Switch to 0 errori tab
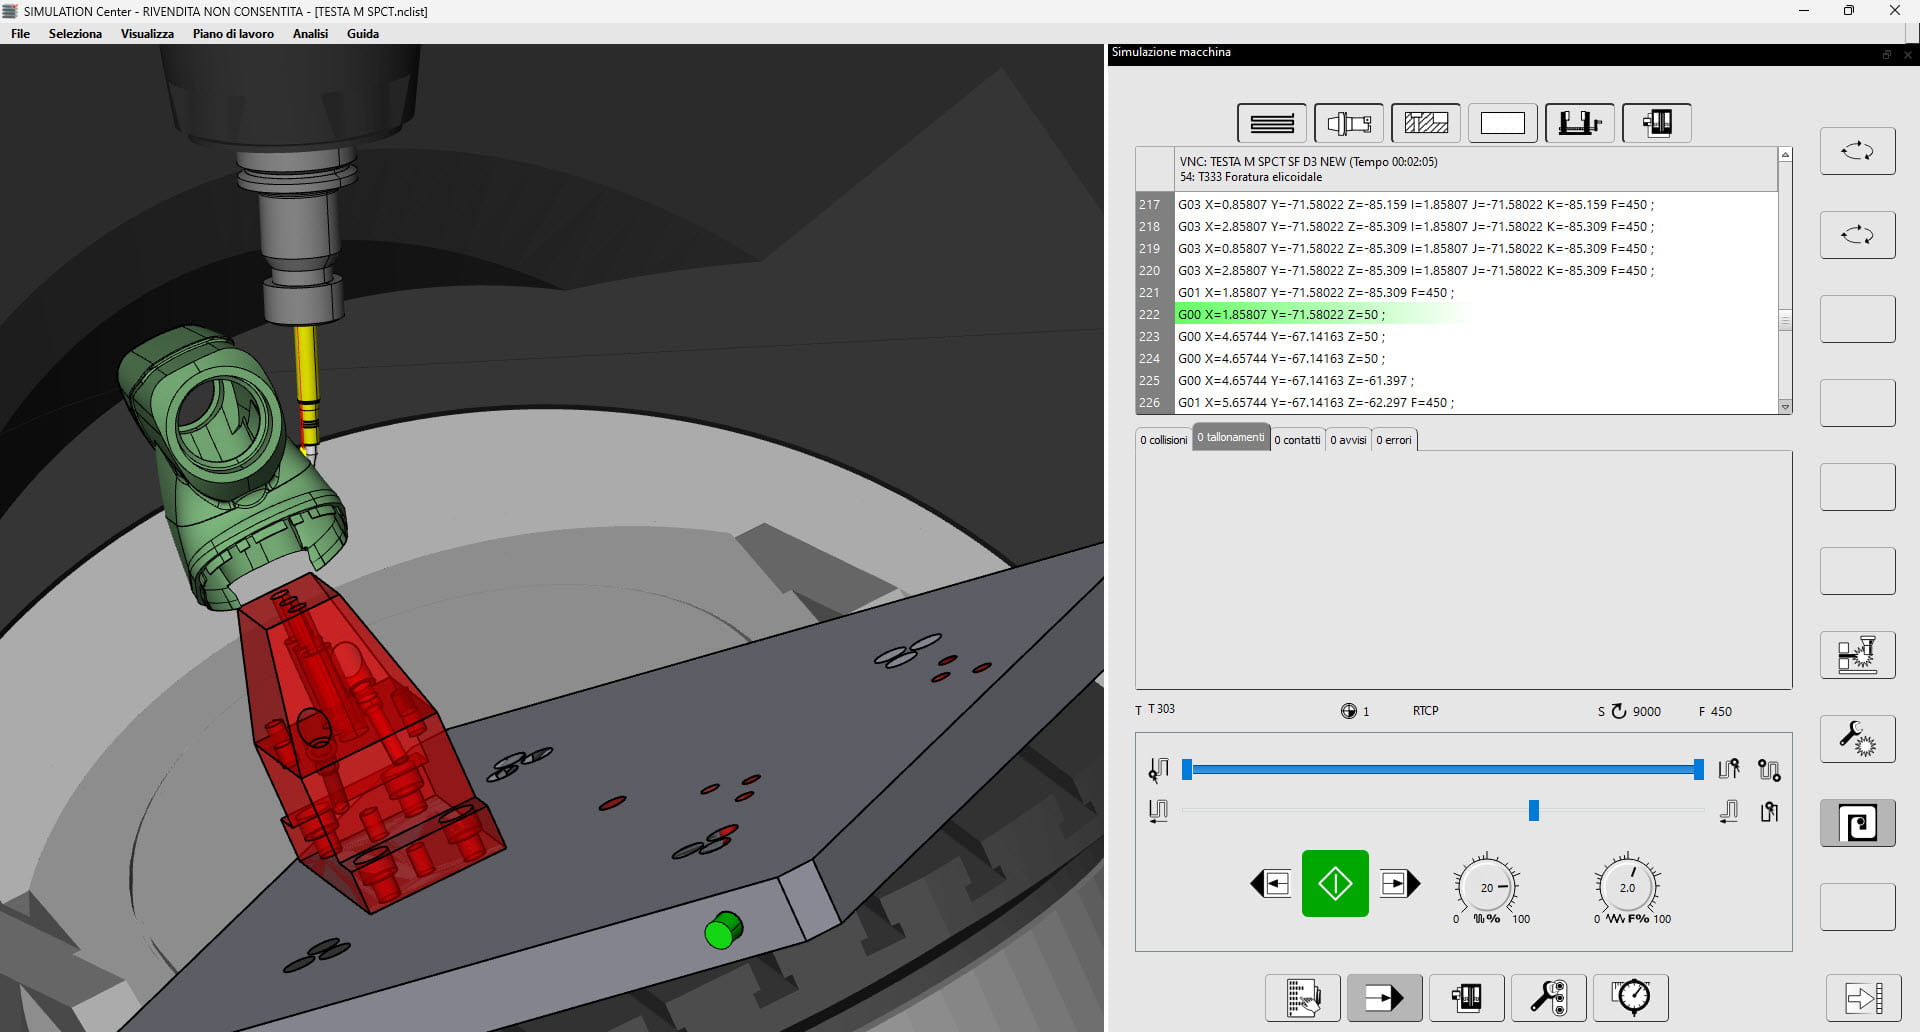Screen dimensions: 1920x1032 pyautogui.click(x=1394, y=440)
